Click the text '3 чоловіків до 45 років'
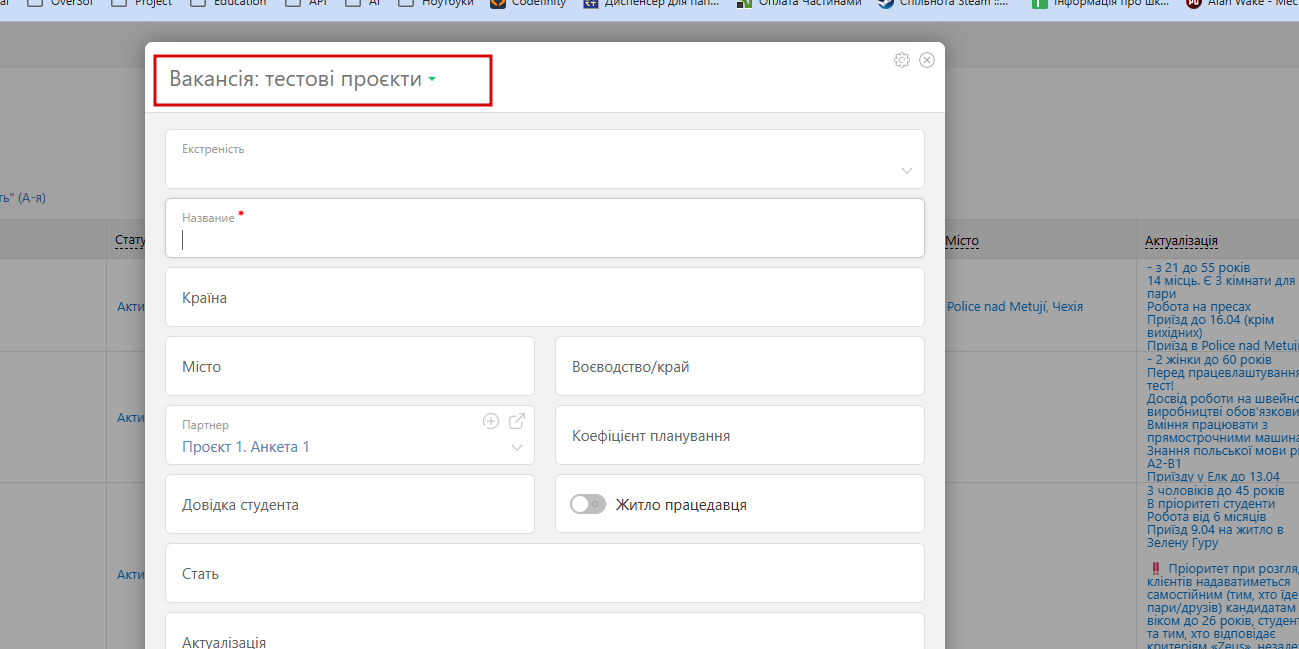This screenshot has height=649, width=1299. (1216, 491)
